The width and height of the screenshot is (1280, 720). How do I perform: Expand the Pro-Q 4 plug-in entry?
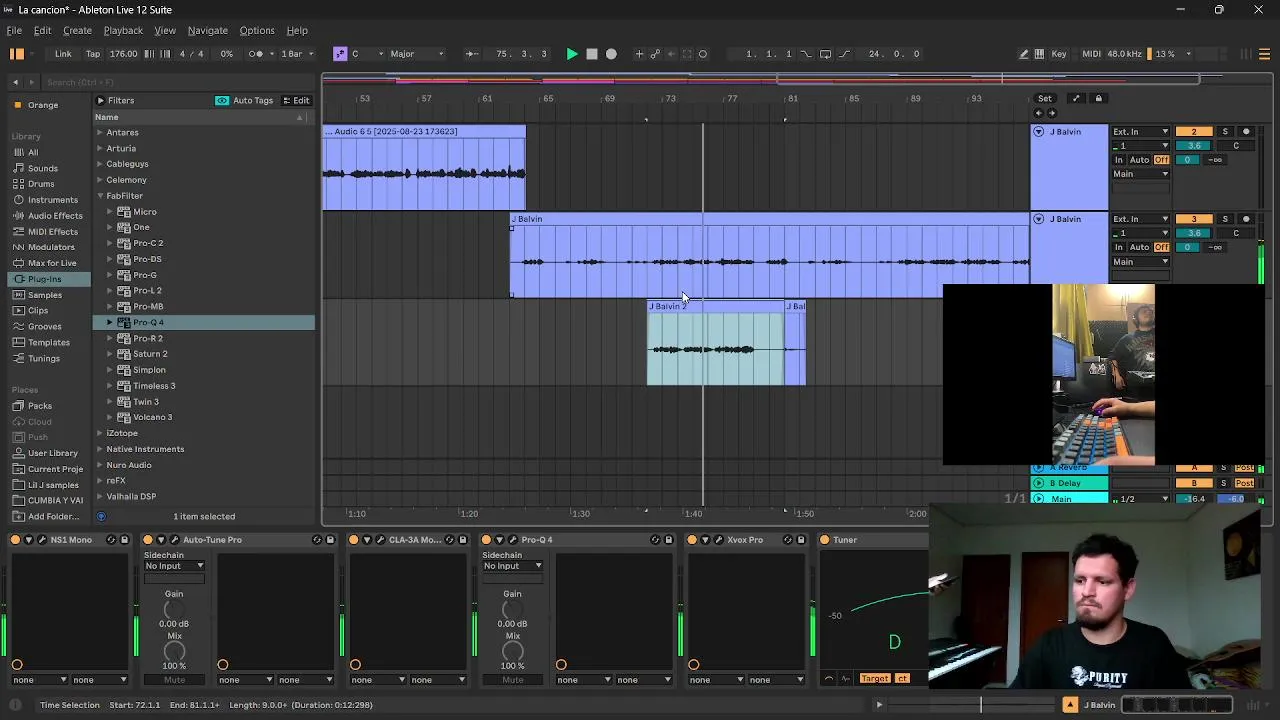[x=110, y=323]
